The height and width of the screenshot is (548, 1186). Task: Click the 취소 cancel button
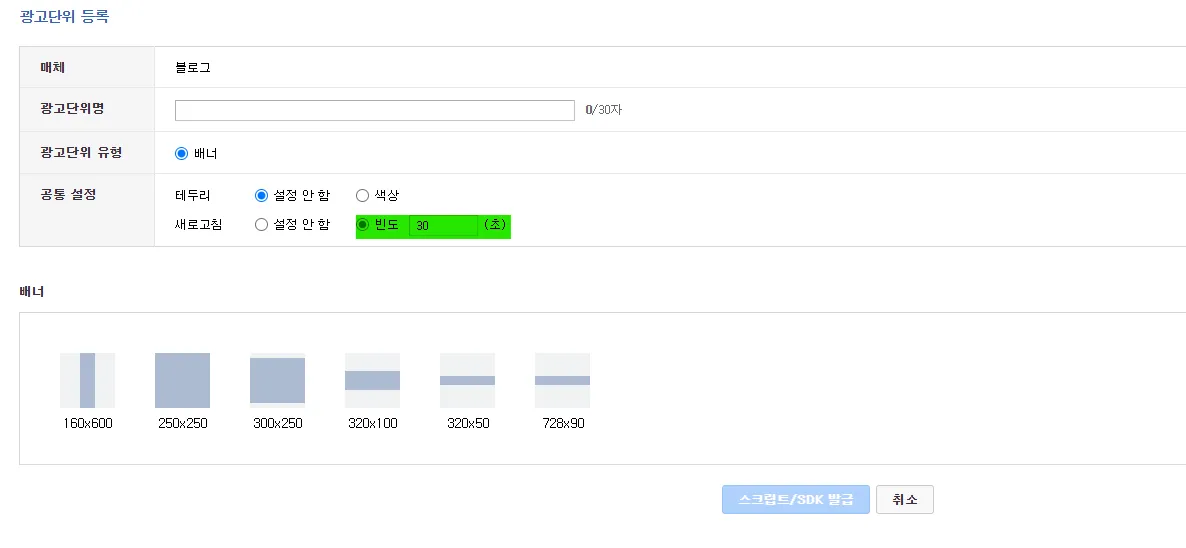[x=904, y=500]
